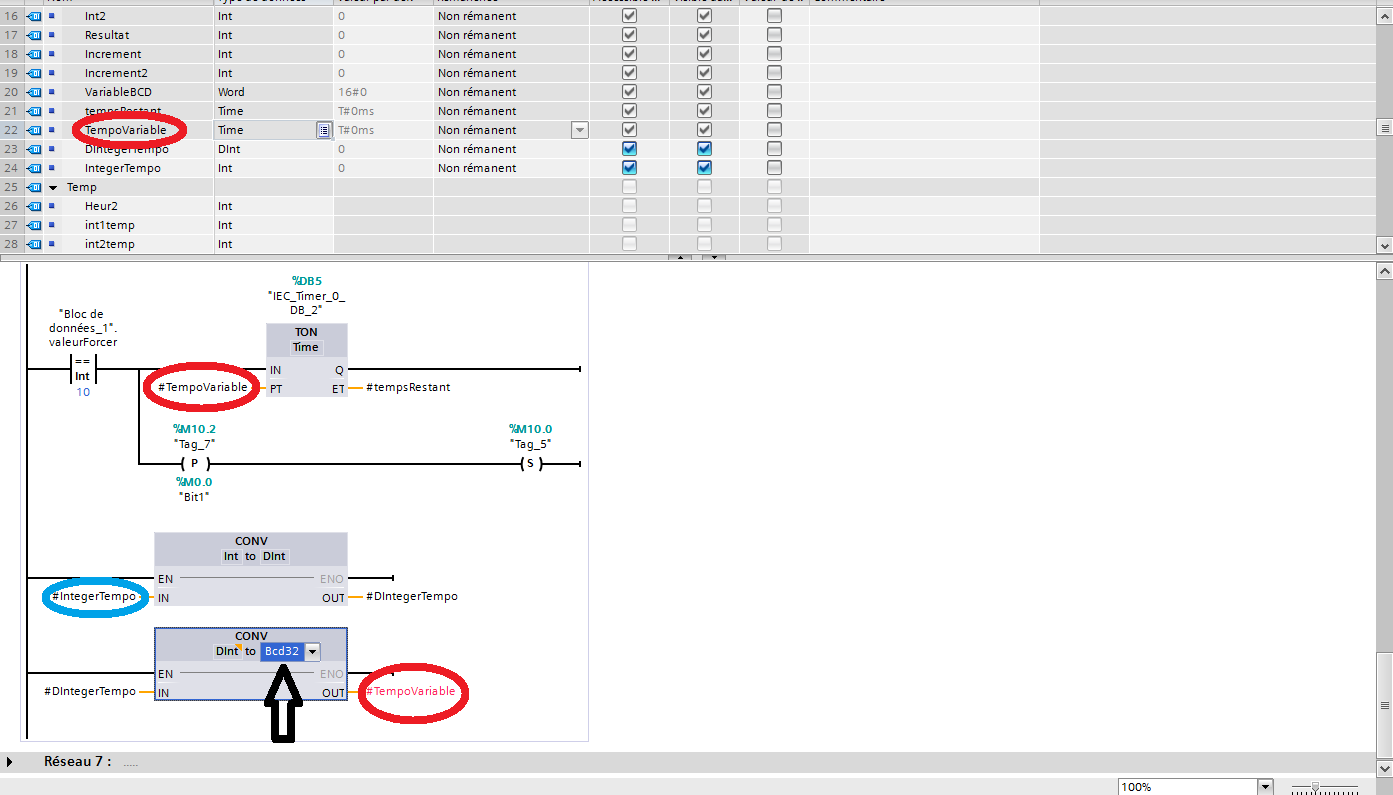
Task: Click the 16#0 default value cell
Action: (x=383, y=92)
